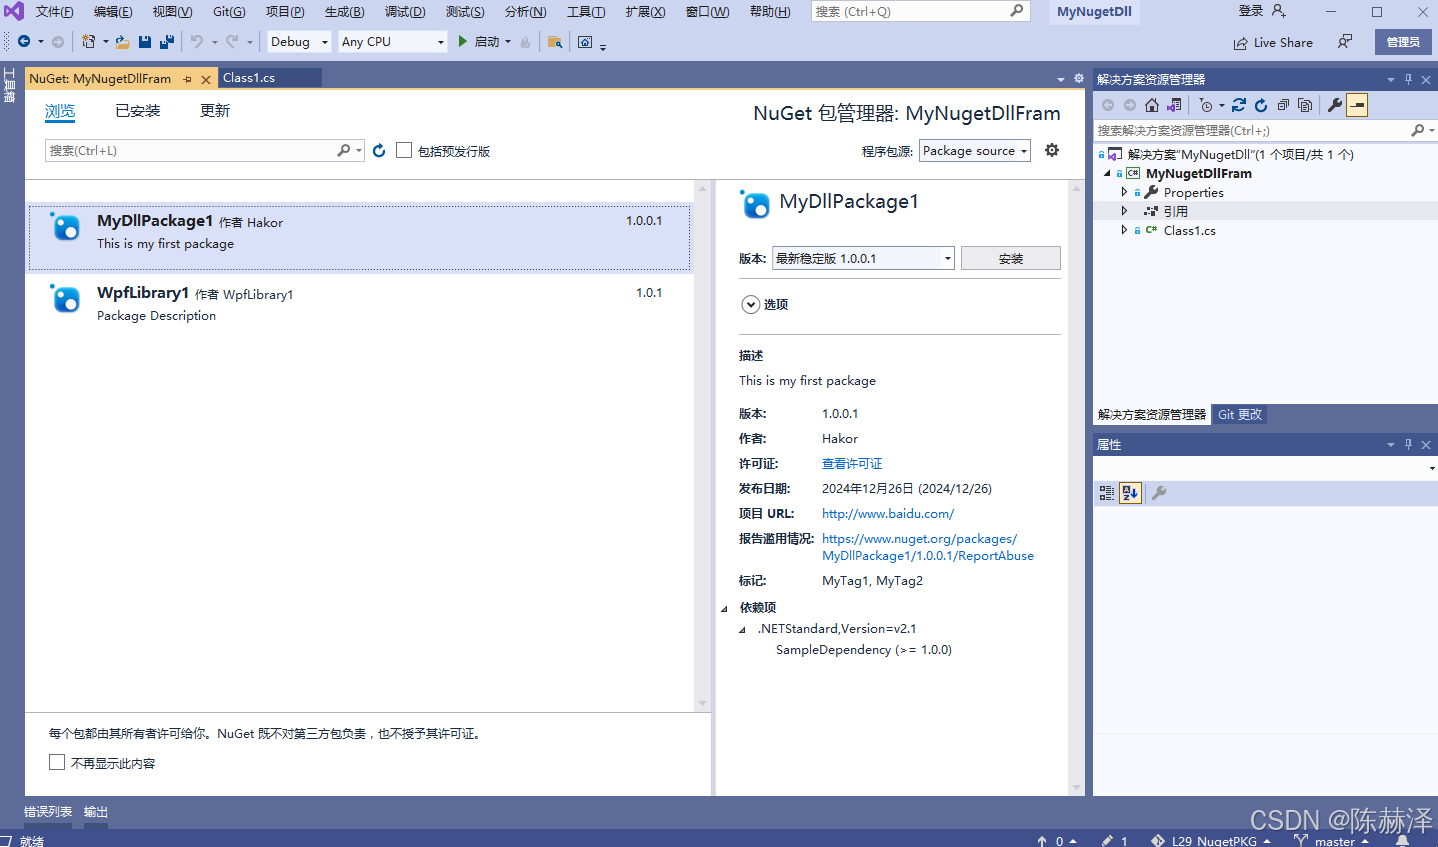Pin the NuGet document tab
The height and width of the screenshot is (847, 1438).
pos(187,79)
